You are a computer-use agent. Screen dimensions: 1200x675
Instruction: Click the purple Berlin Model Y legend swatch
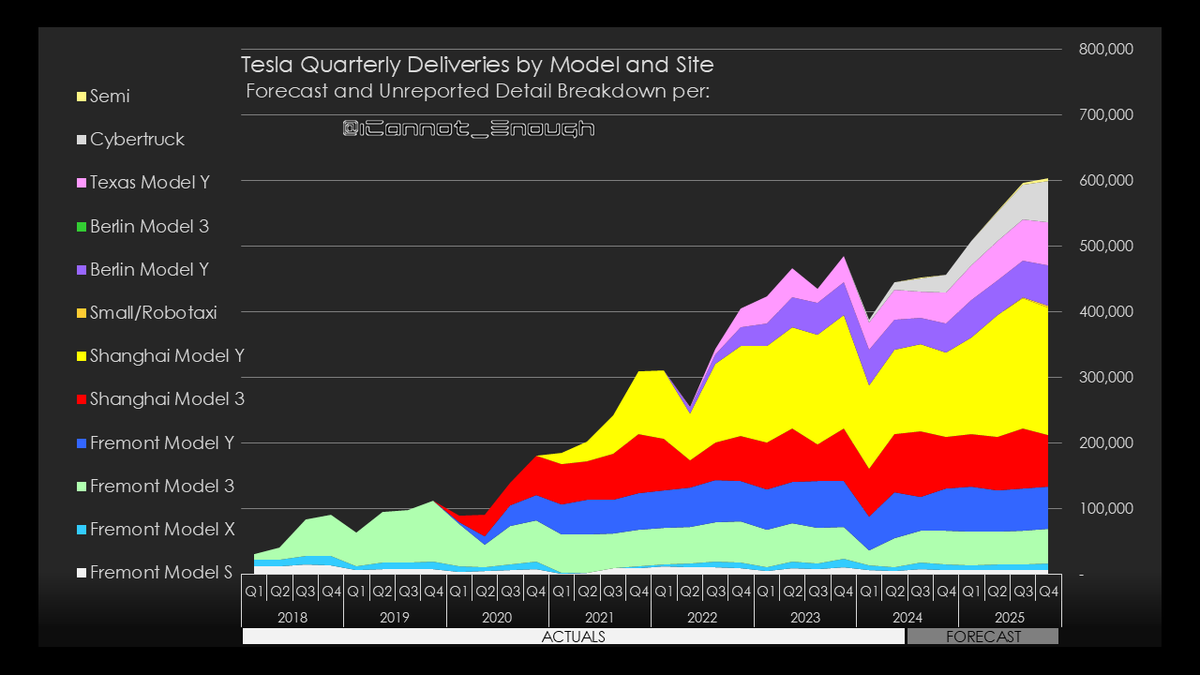(x=81, y=270)
